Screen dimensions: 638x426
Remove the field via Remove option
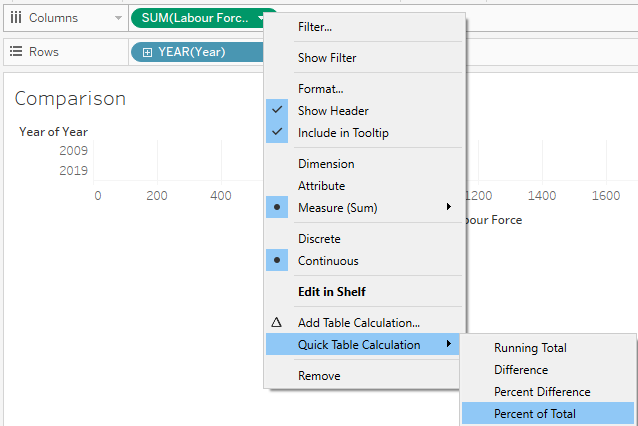(x=319, y=376)
